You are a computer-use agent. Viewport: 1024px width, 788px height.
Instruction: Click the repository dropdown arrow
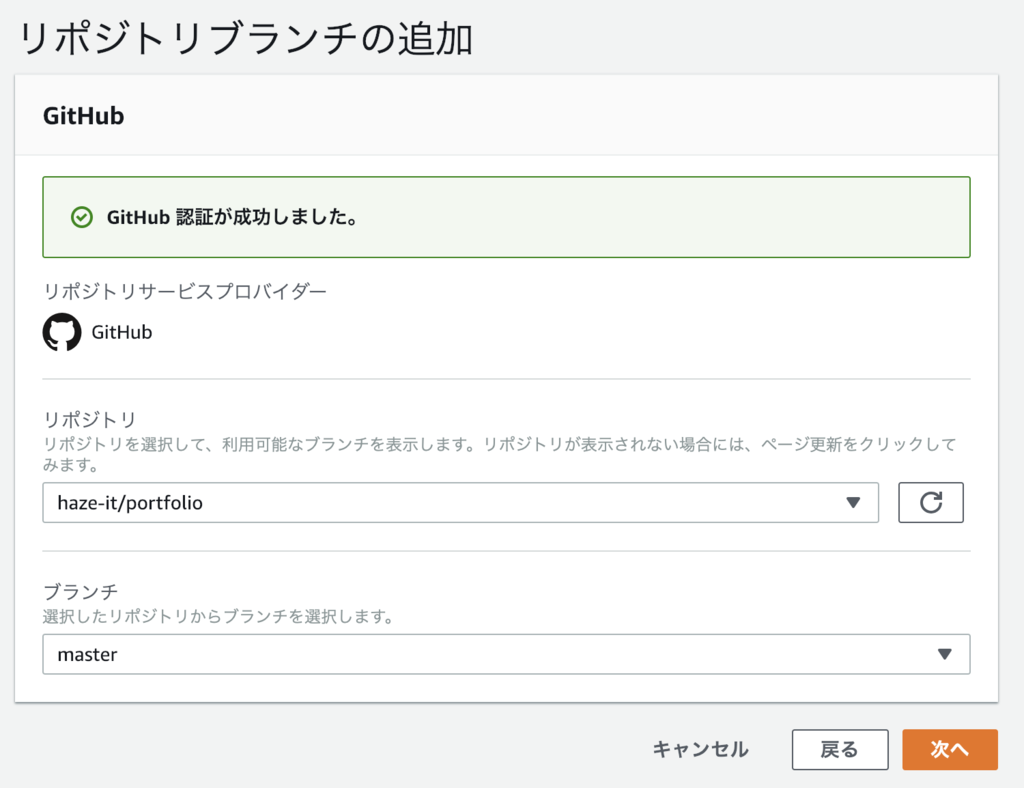tap(853, 503)
